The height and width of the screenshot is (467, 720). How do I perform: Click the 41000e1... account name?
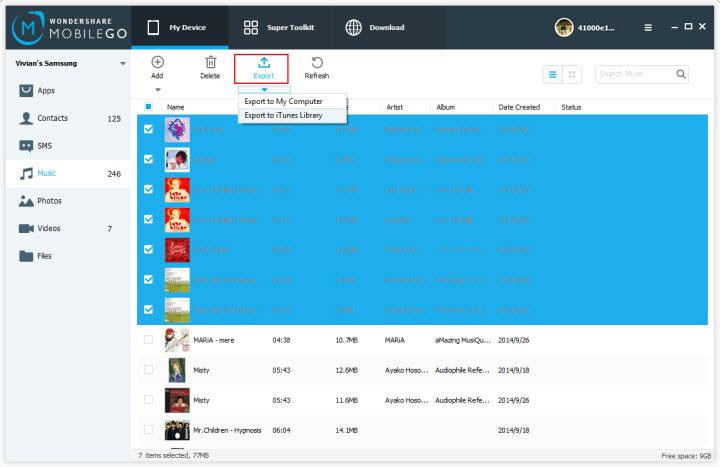pos(596,28)
